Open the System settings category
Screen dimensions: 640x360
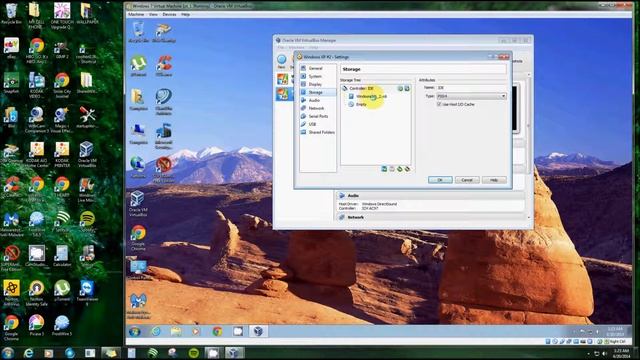coord(315,76)
